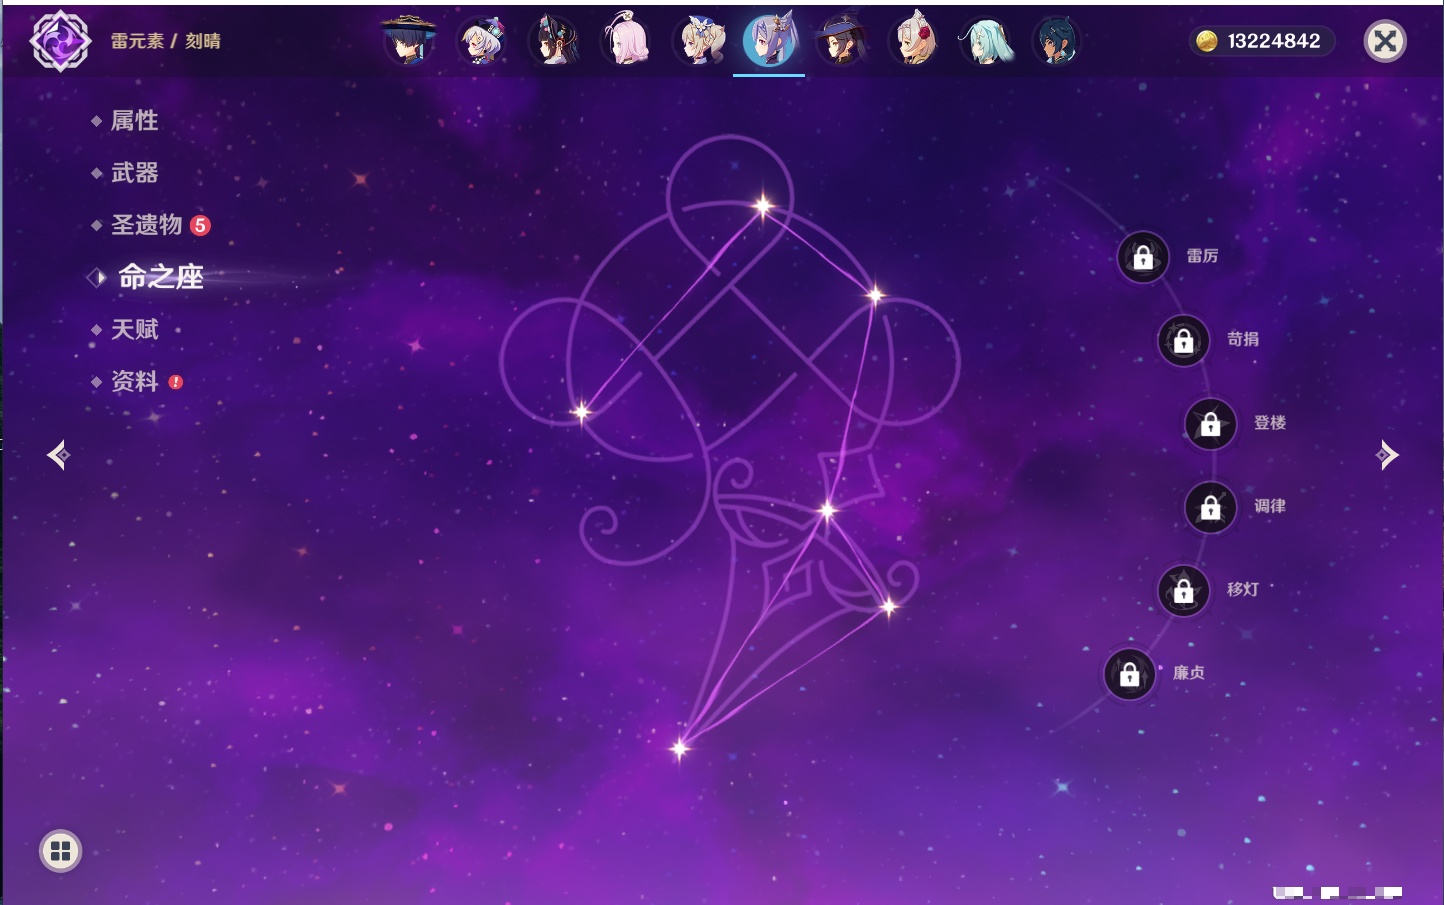Click the Mora amount 13224842
This screenshot has height=905, width=1444.
pyautogui.click(x=1274, y=41)
